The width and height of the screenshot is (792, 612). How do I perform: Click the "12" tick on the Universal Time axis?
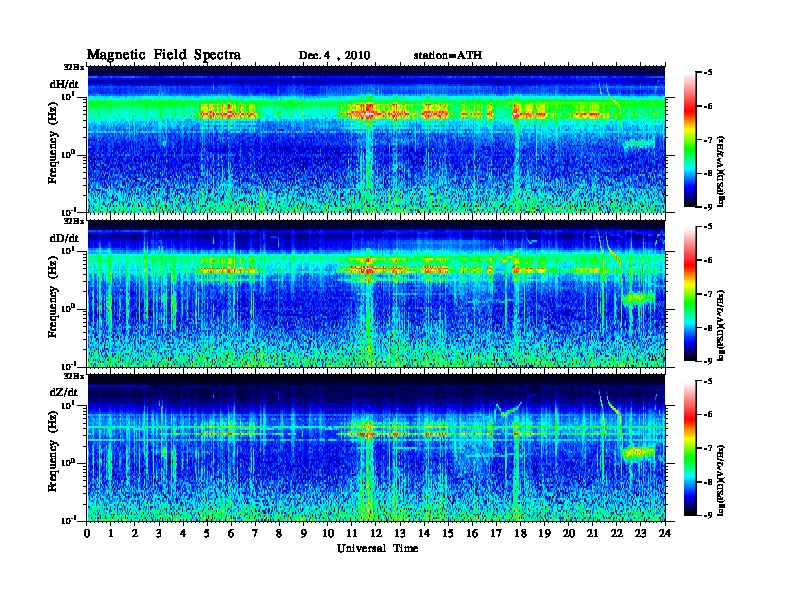[x=375, y=534]
